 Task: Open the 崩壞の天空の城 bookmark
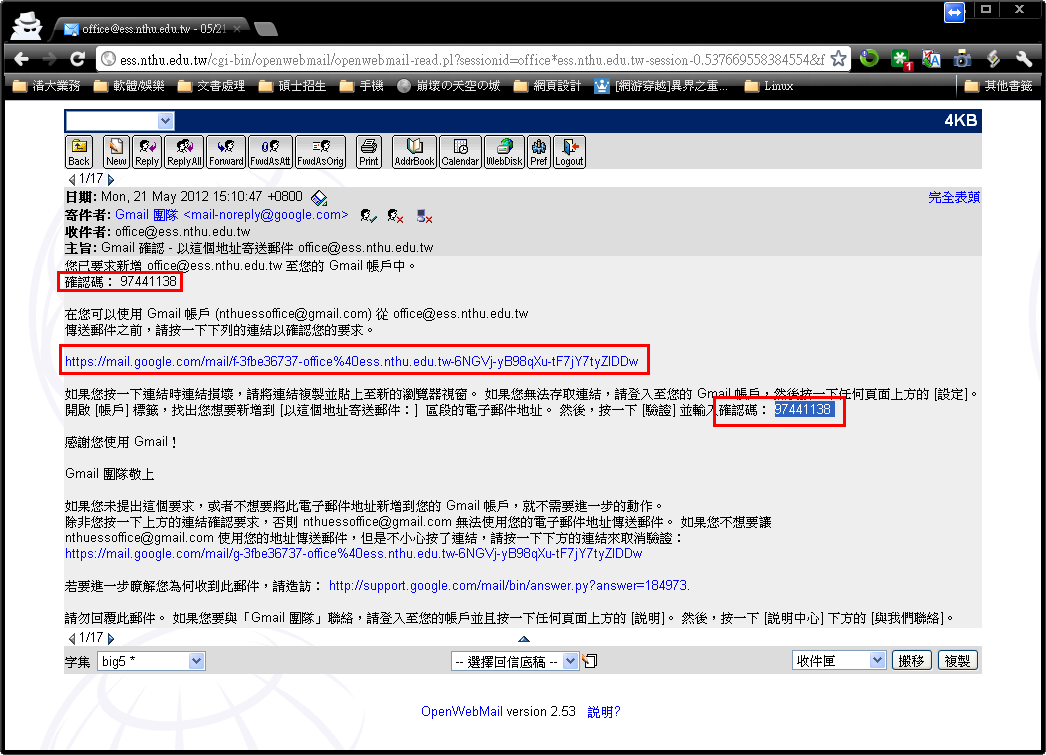(x=448, y=86)
